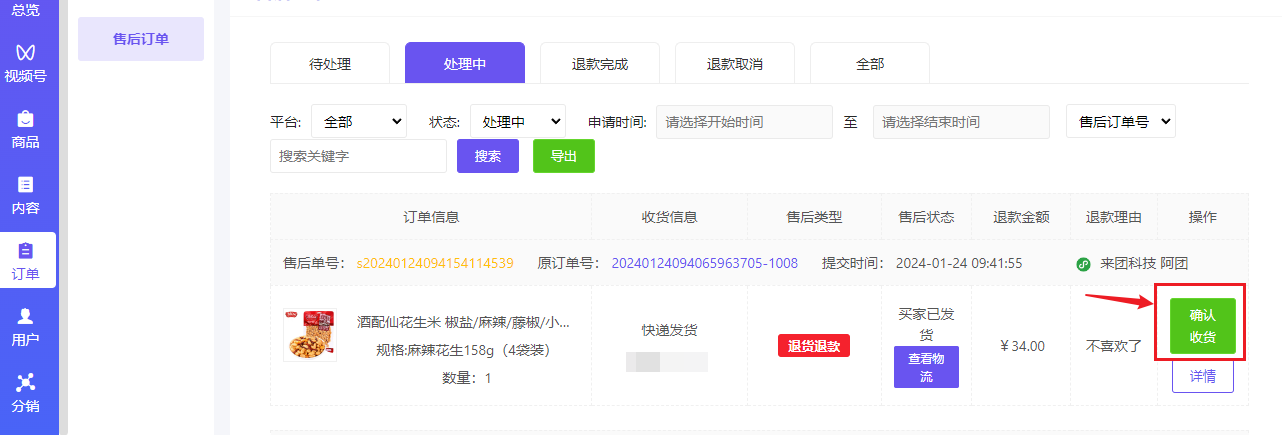Open original order 20240124094065963705-1008

coord(704,263)
